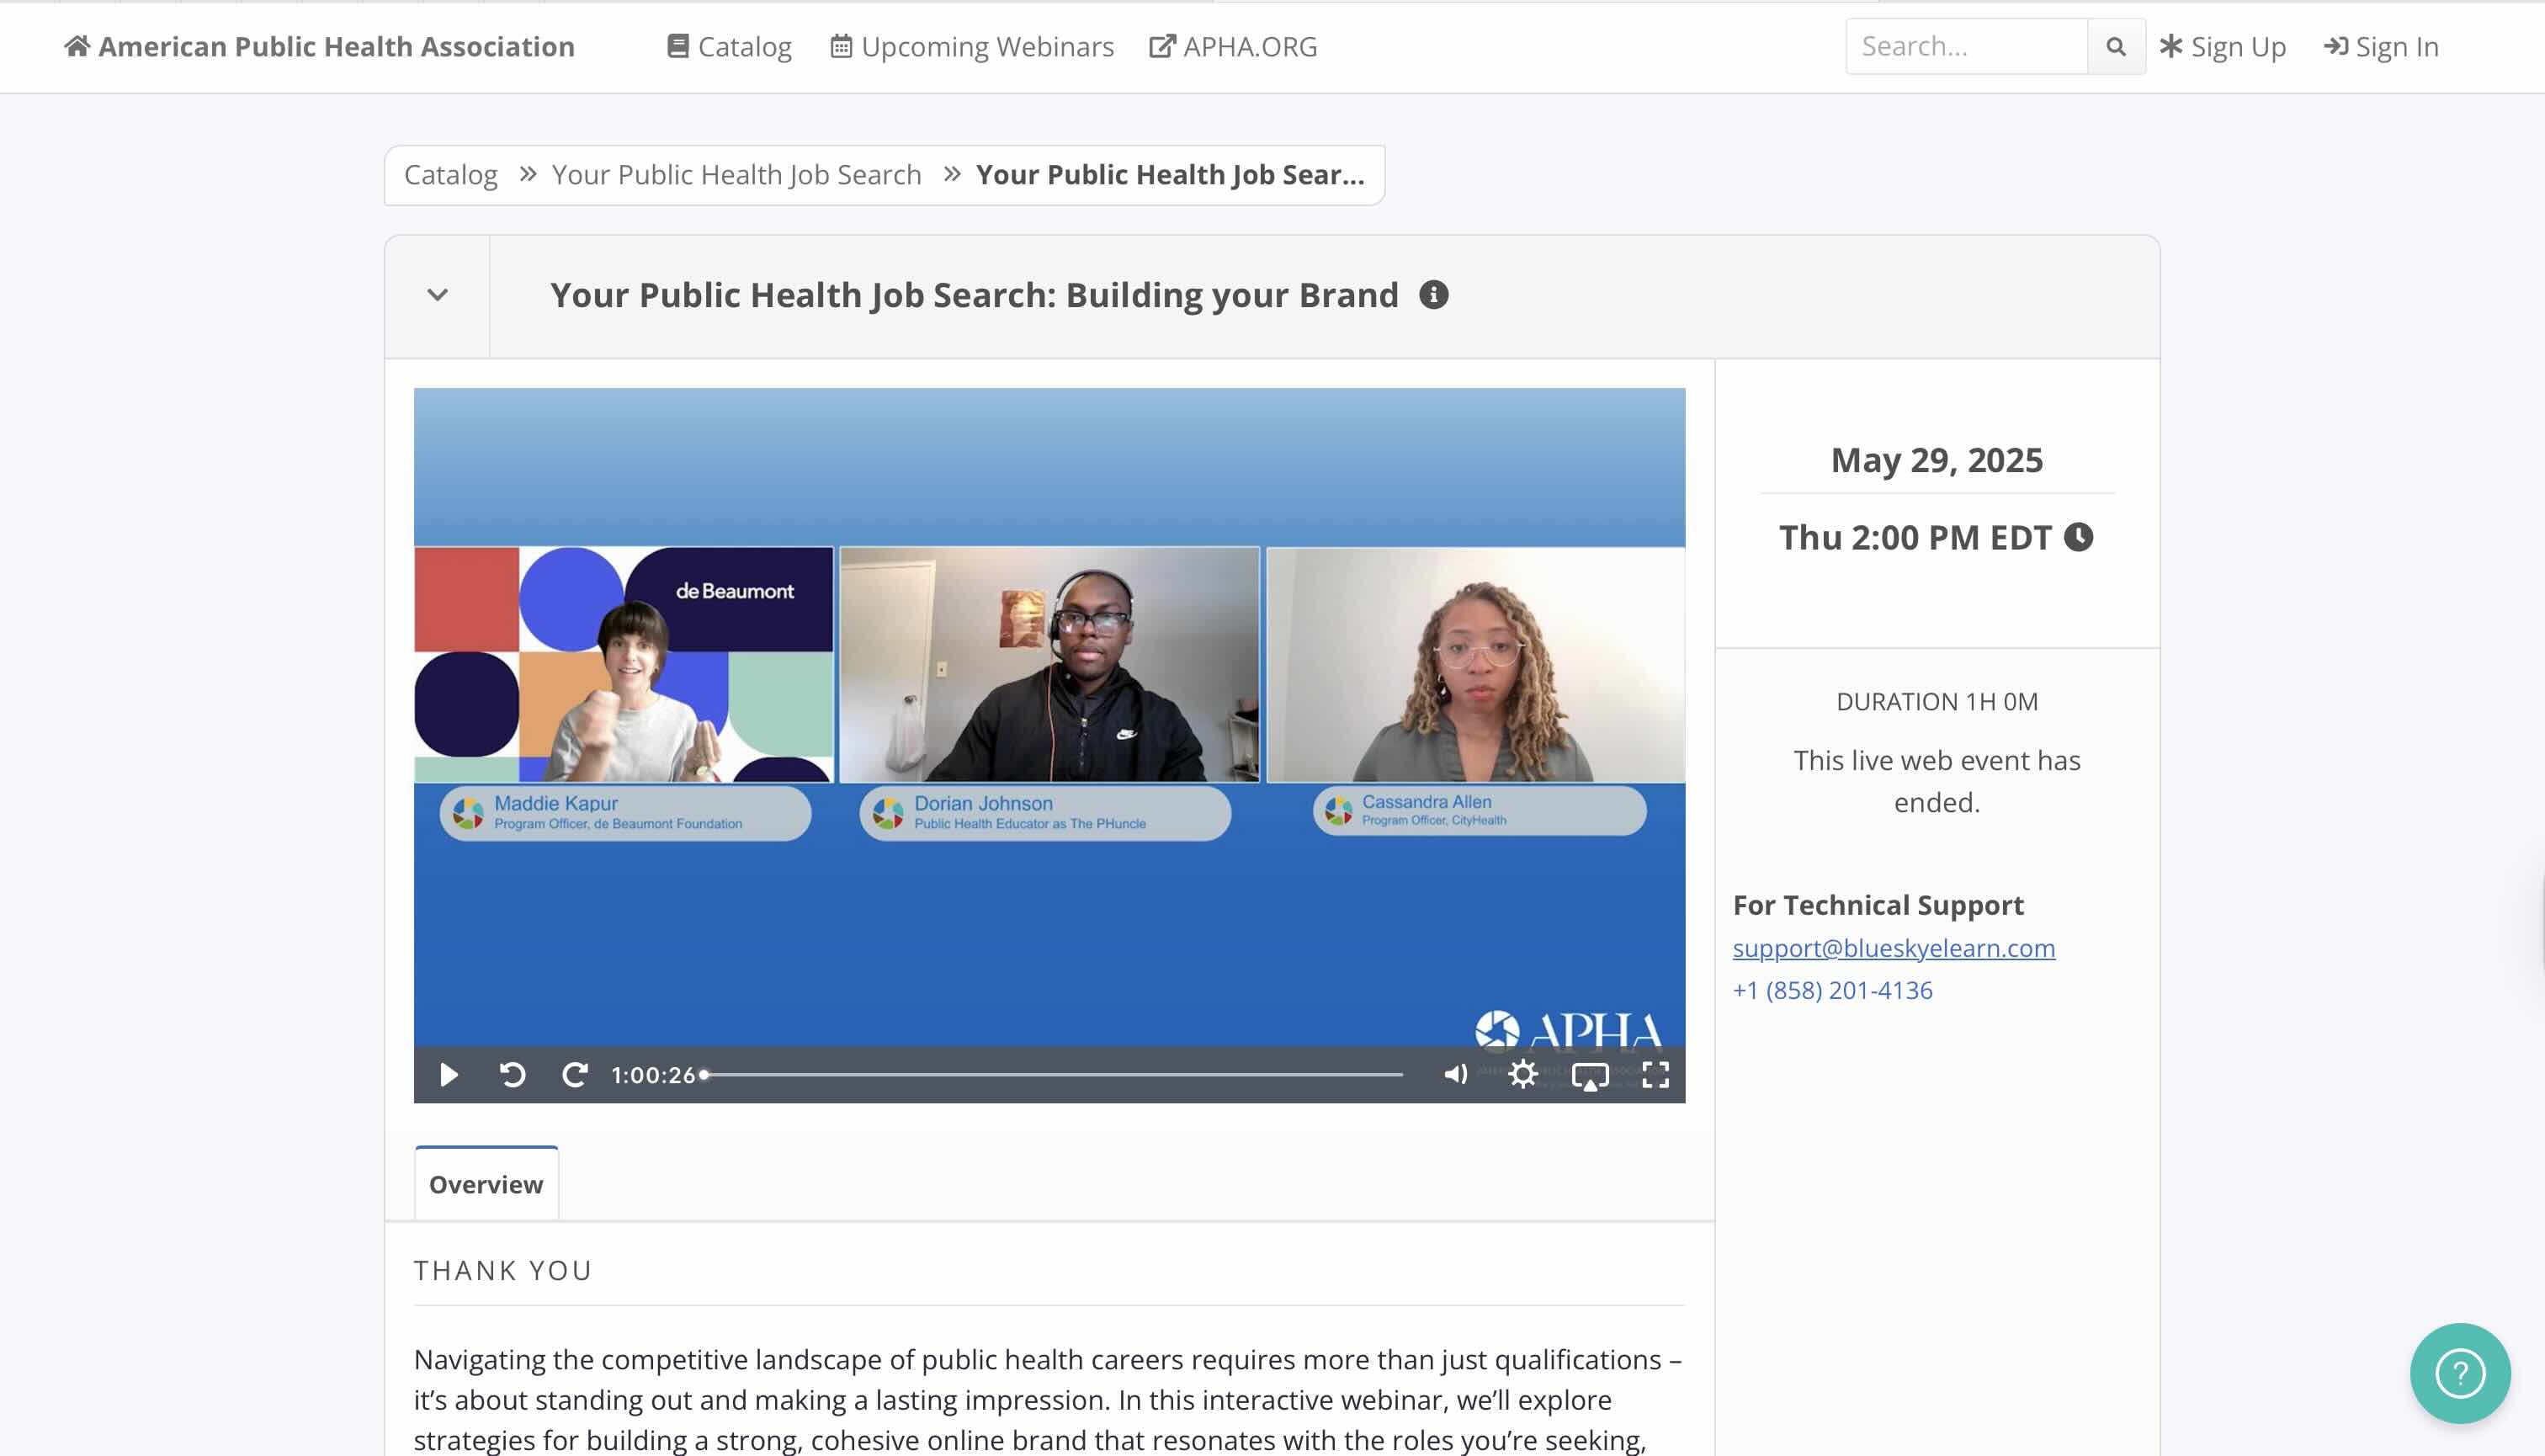The width and height of the screenshot is (2545, 1456).
Task: Go to Your Public Health Job Search breadcrumb
Action: pyautogui.click(x=736, y=174)
